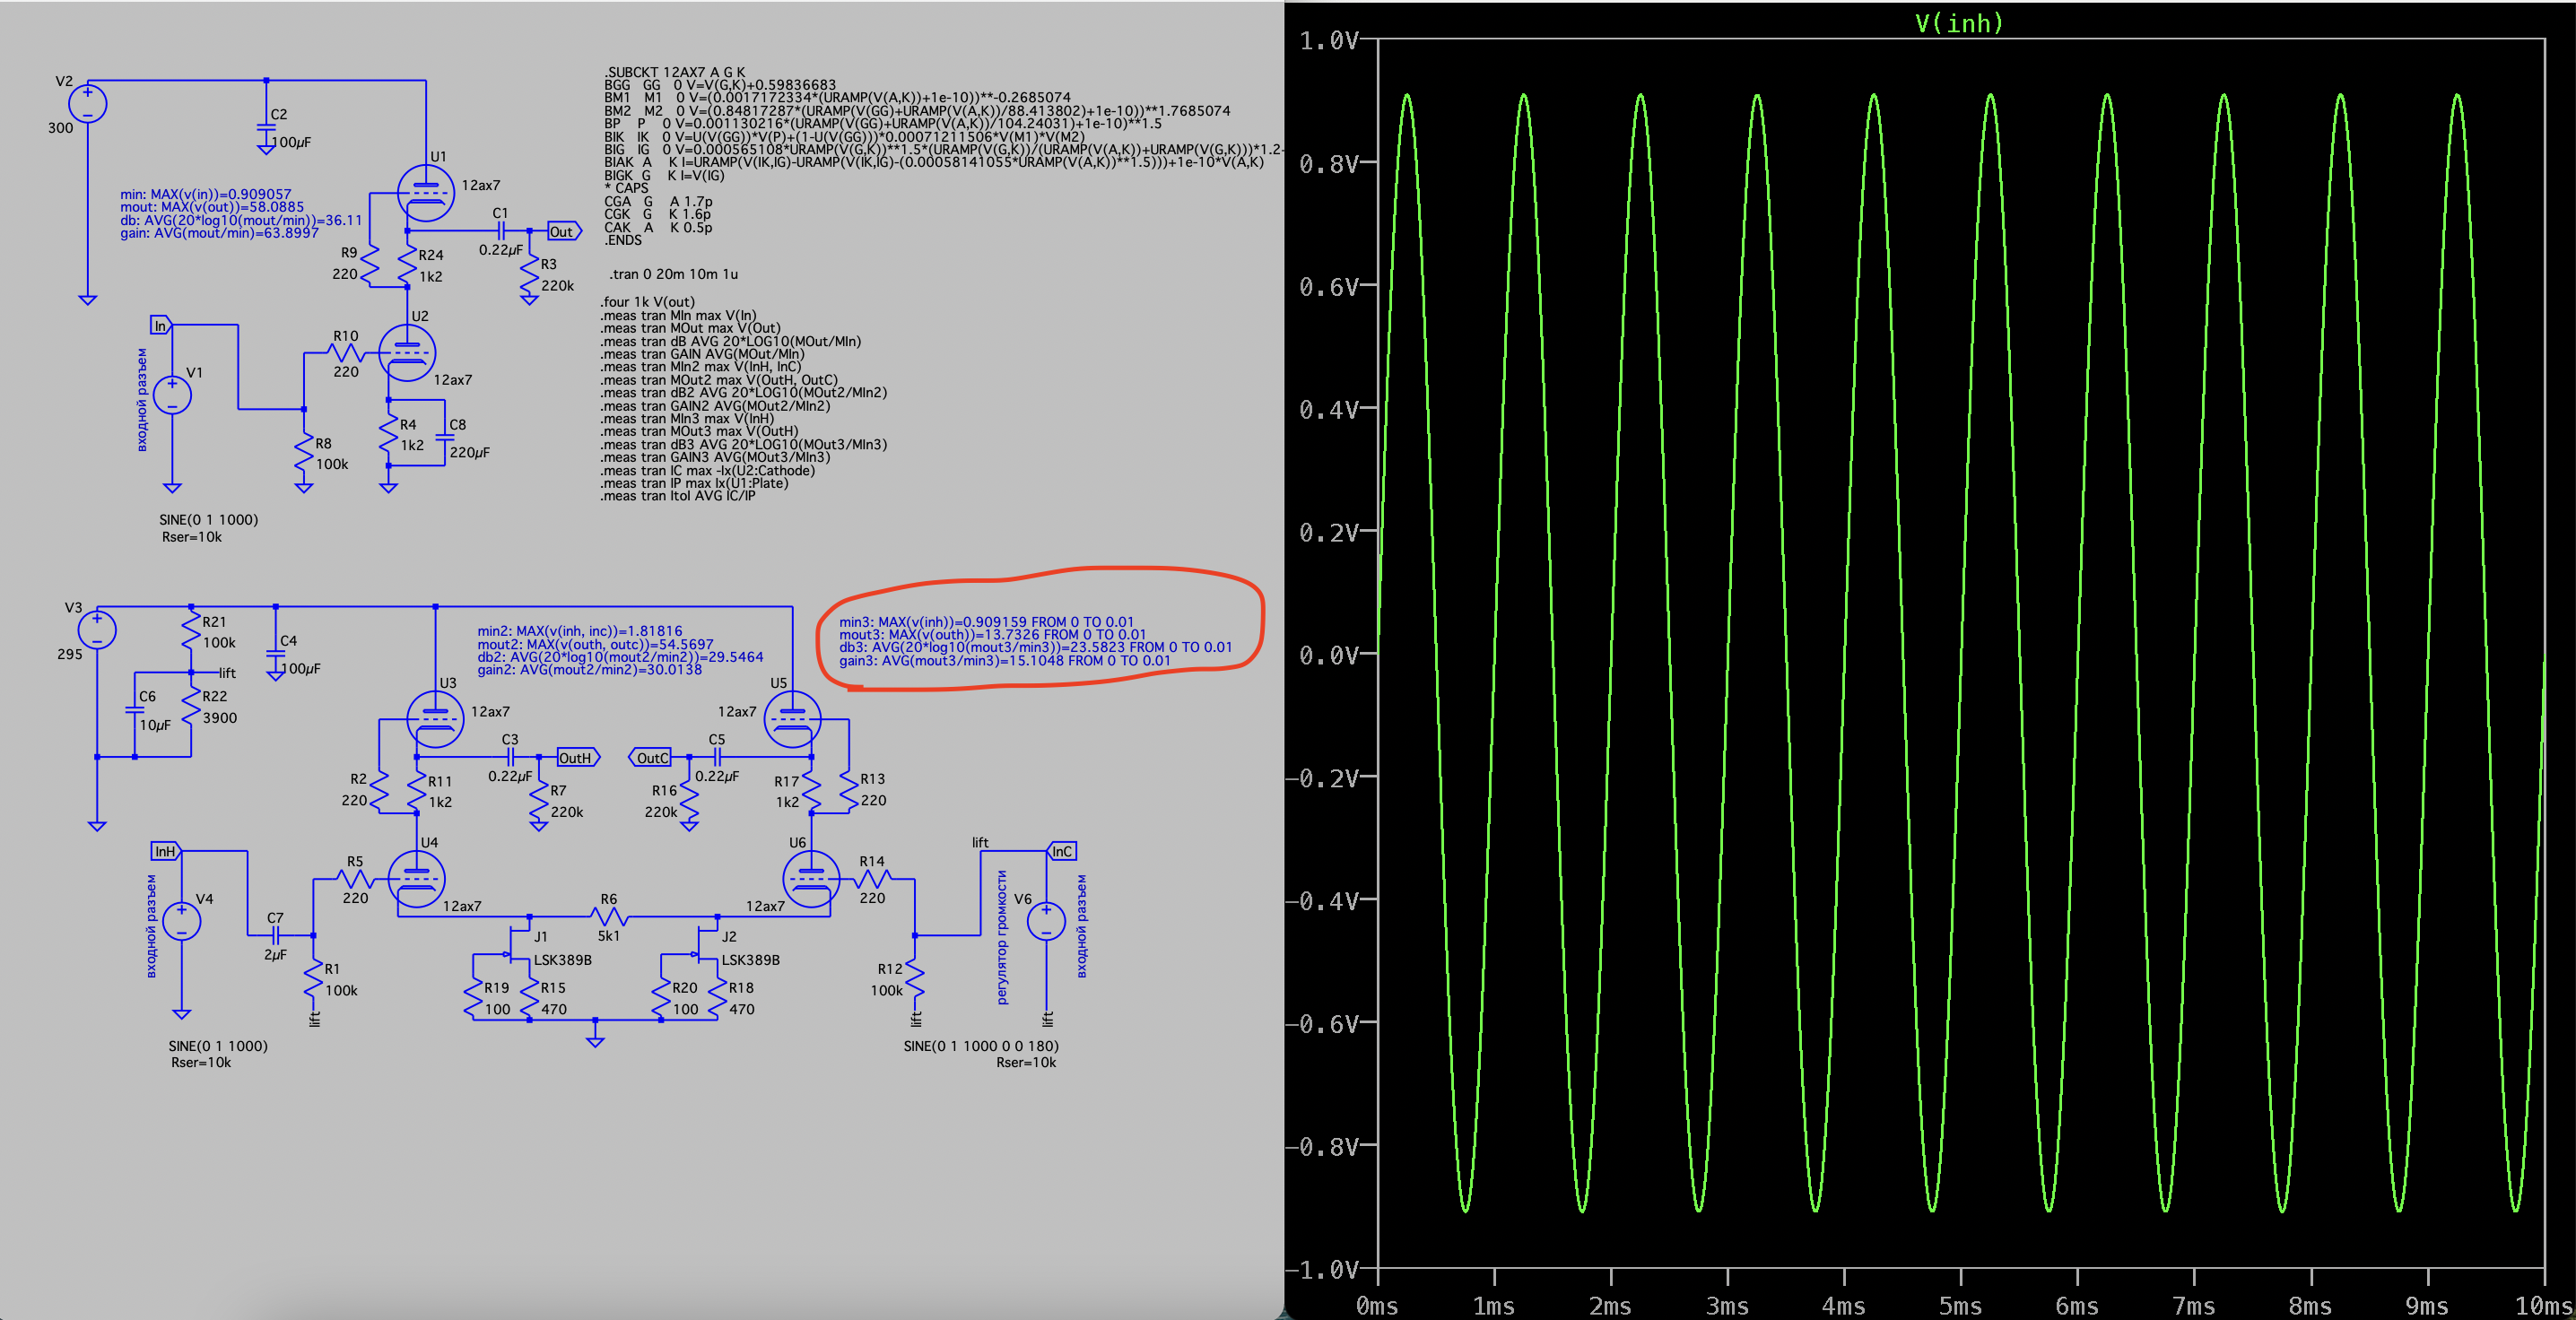Click the OutH output net label

(x=576, y=758)
